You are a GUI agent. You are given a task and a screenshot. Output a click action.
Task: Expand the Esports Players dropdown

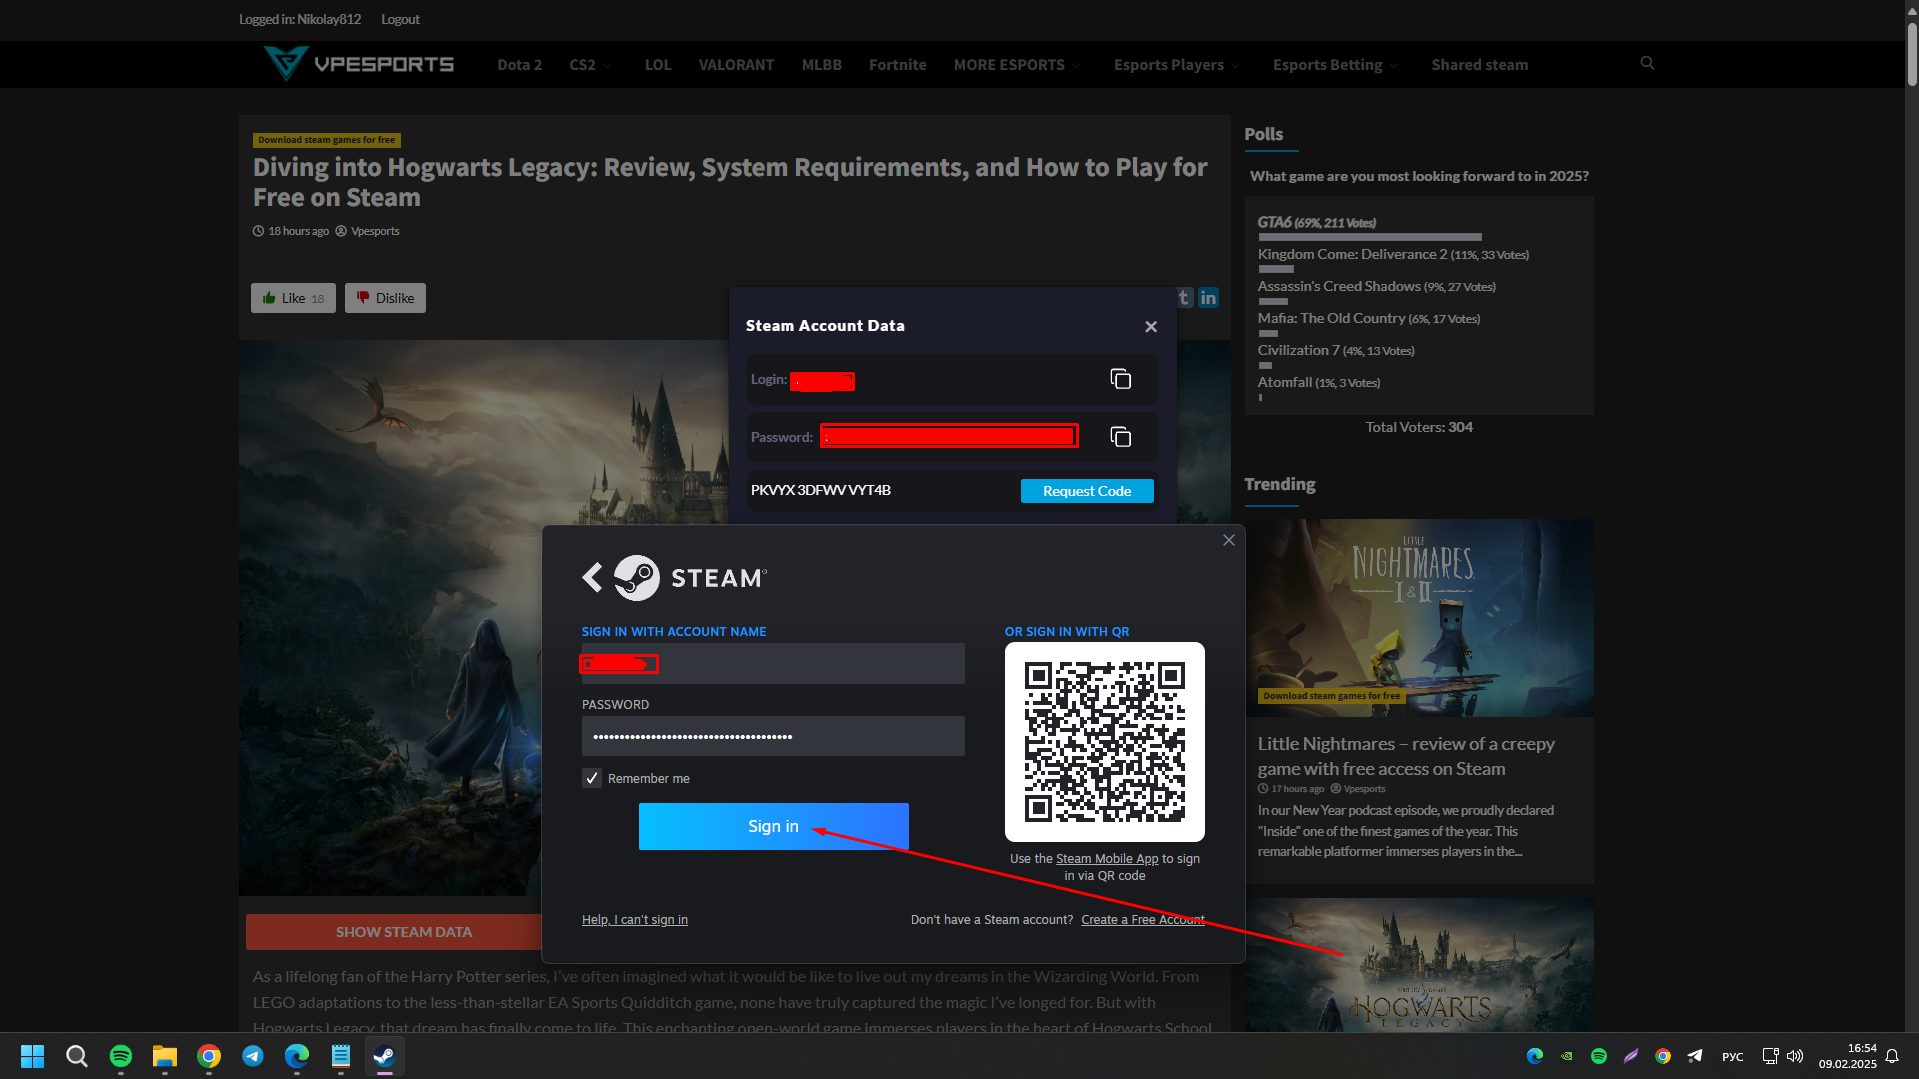click(1177, 65)
